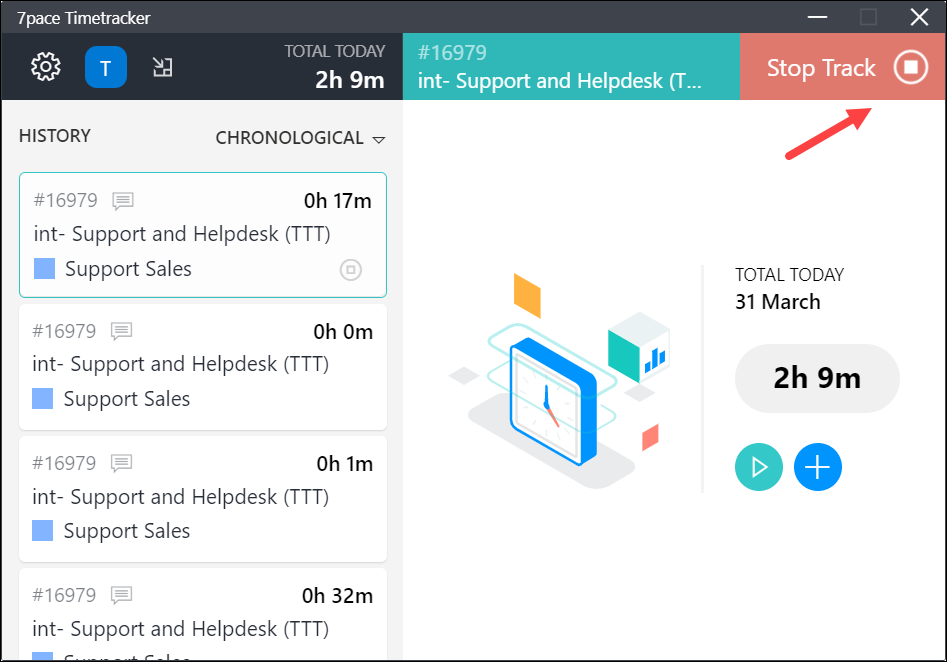Click "#16979" in the 0h 17m entry
Viewport: 947px width, 662px height.
(x=65, y=201)
